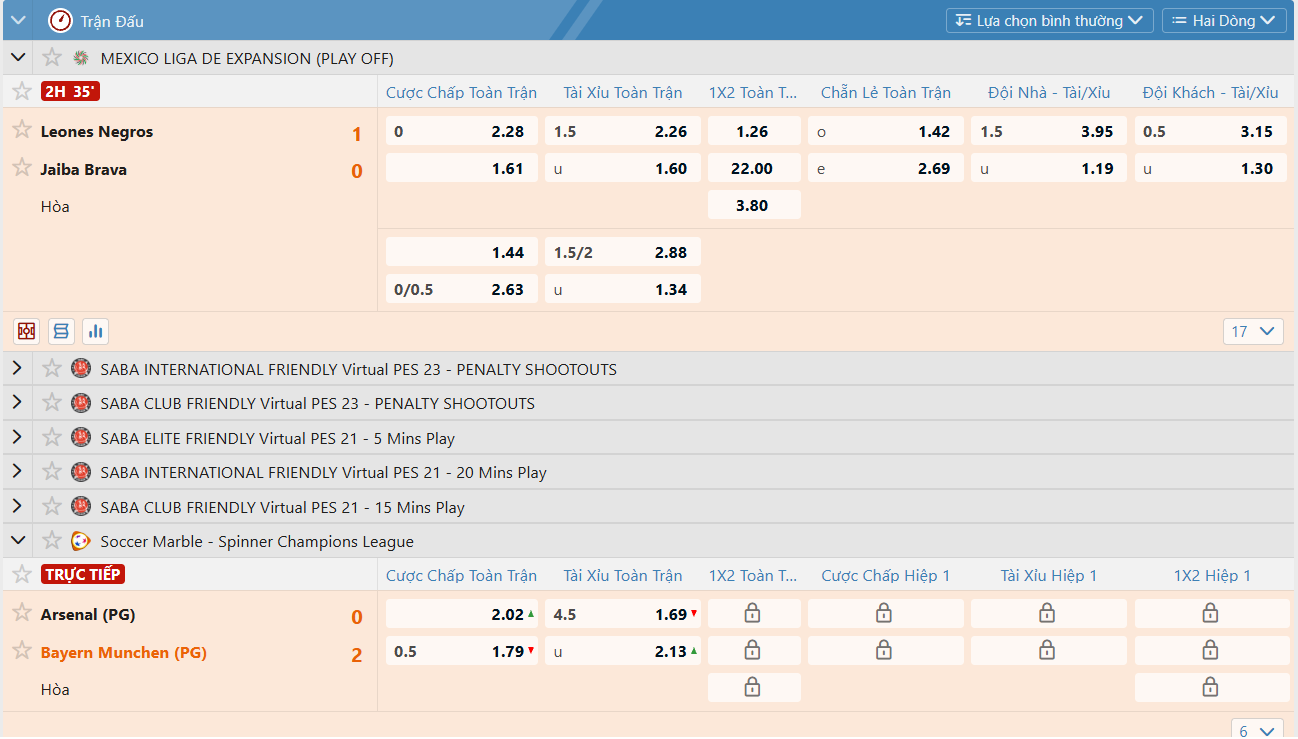The image size is (1298, 739).
Task: Click the clock icon beside Trận Đấu
Action: [60, 21]
